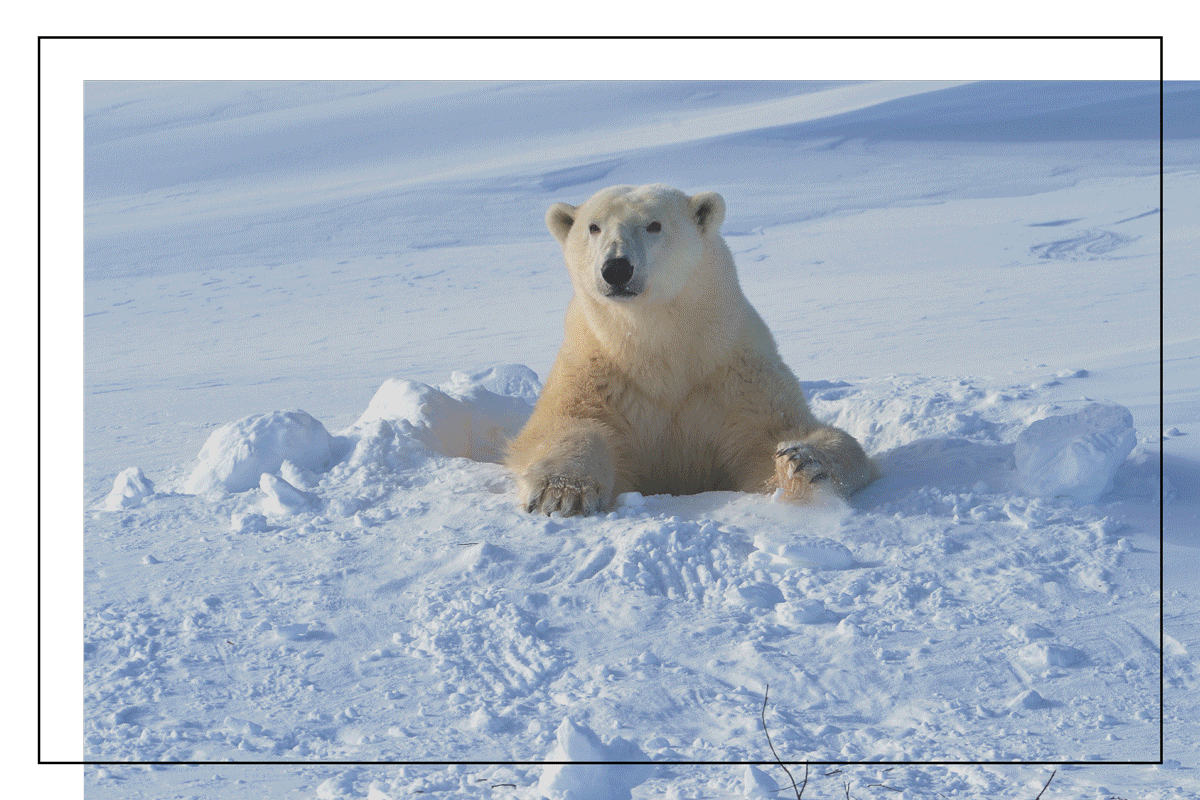The width and height of the screenshot is (1200, 800).
Task: Click the bottom-right corner of the black frame
Action: (1161, 762)
